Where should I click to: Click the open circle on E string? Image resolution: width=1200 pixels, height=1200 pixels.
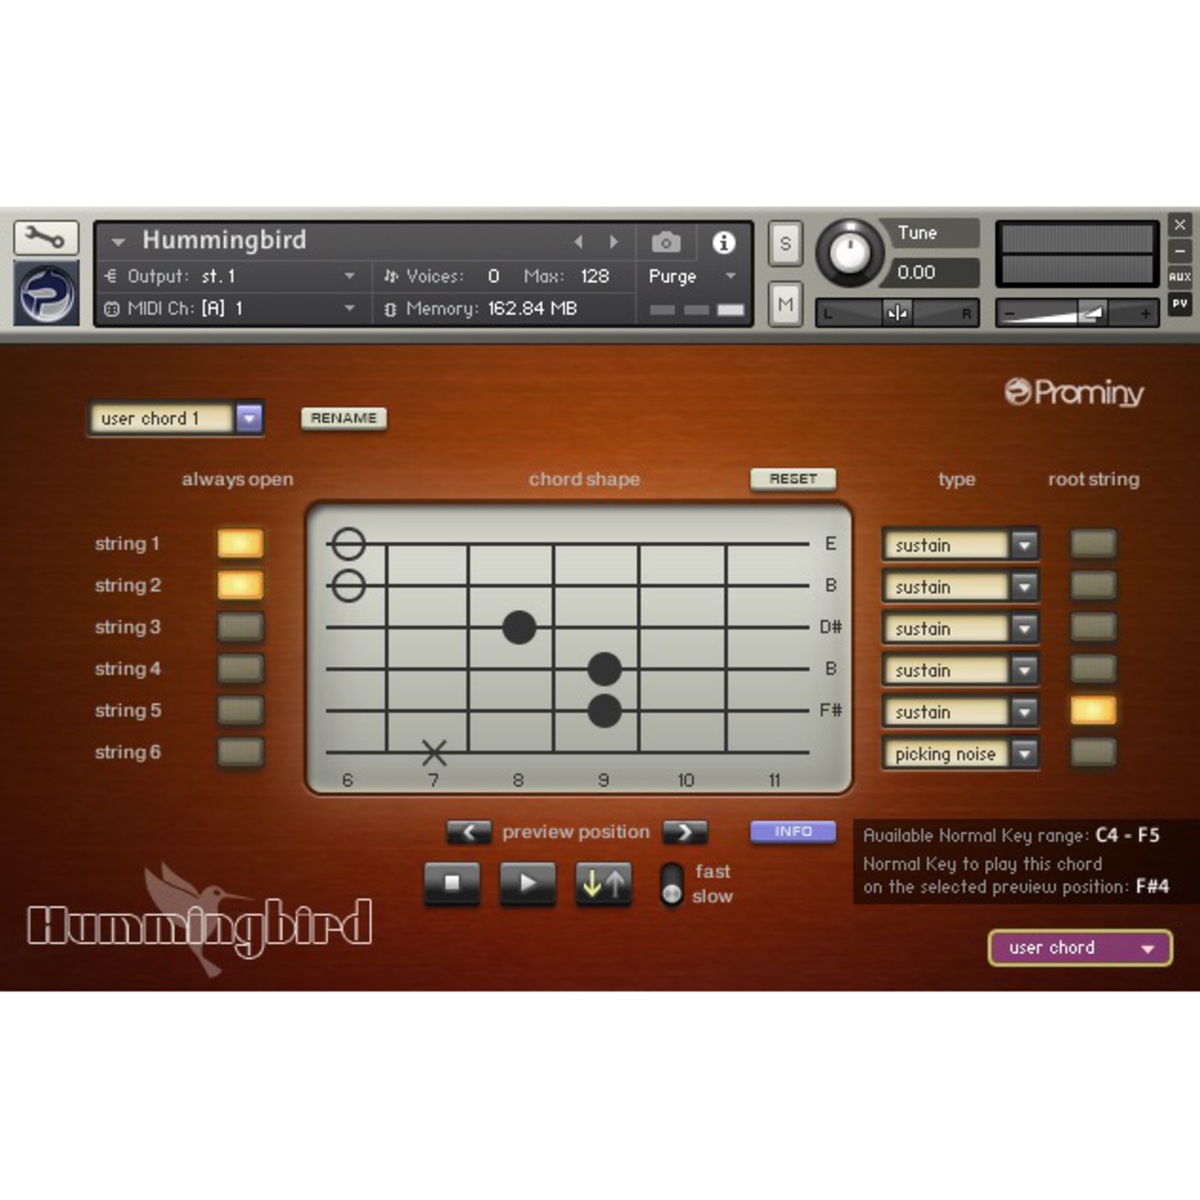click(348, 544)
